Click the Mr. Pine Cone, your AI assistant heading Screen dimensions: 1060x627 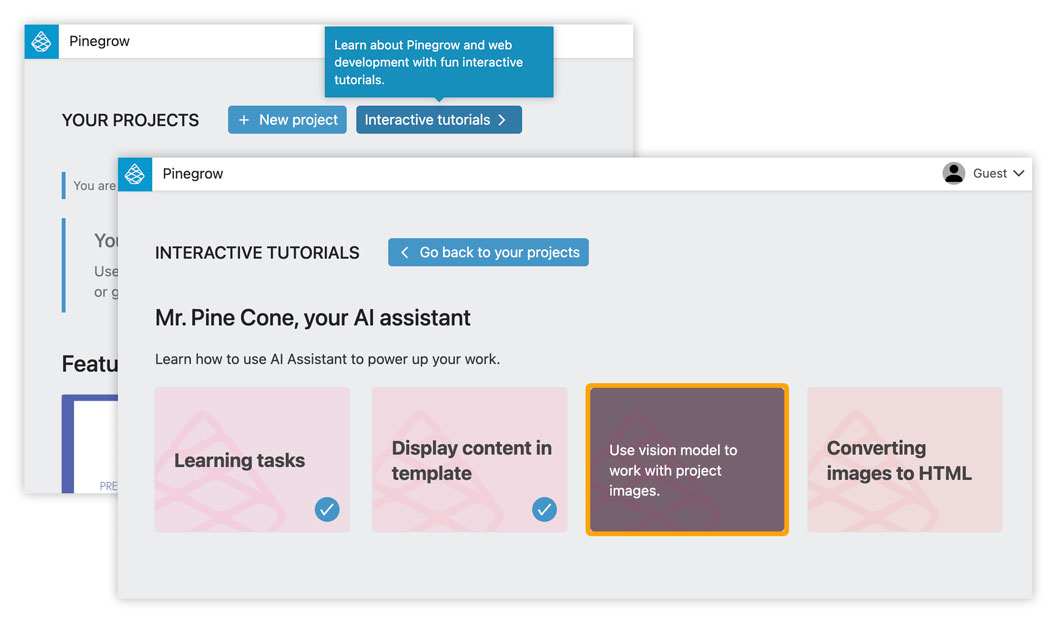click(312, 318)
